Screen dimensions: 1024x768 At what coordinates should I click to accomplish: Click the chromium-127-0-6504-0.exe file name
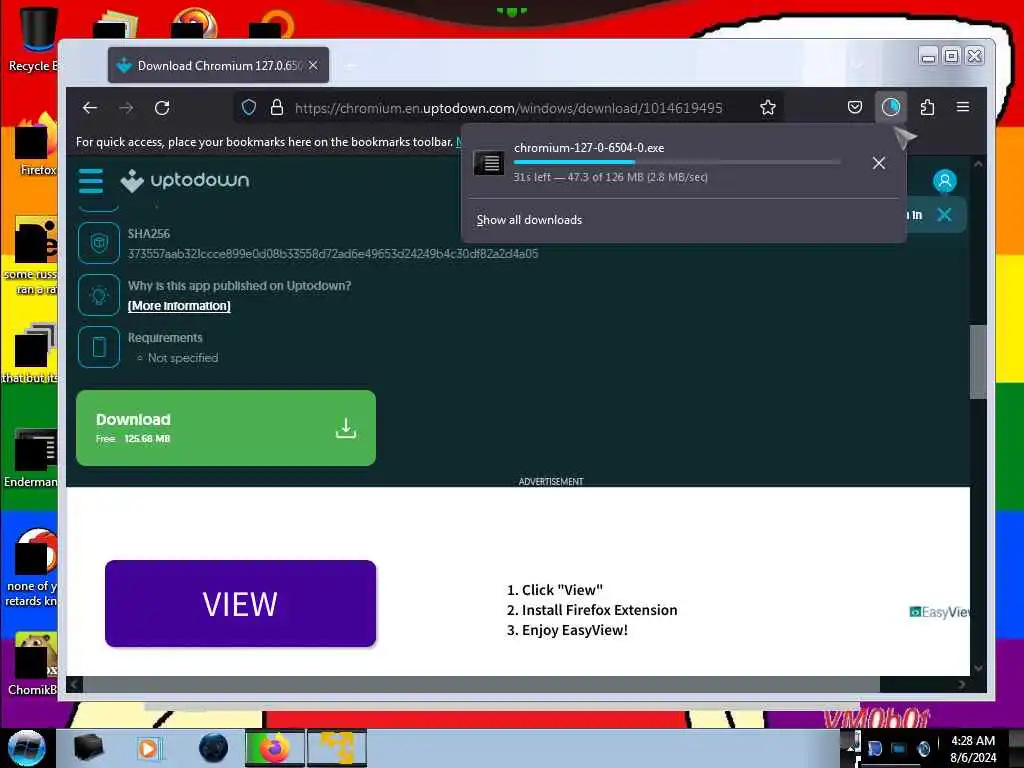pyautogui.click(x=589, y=148)
